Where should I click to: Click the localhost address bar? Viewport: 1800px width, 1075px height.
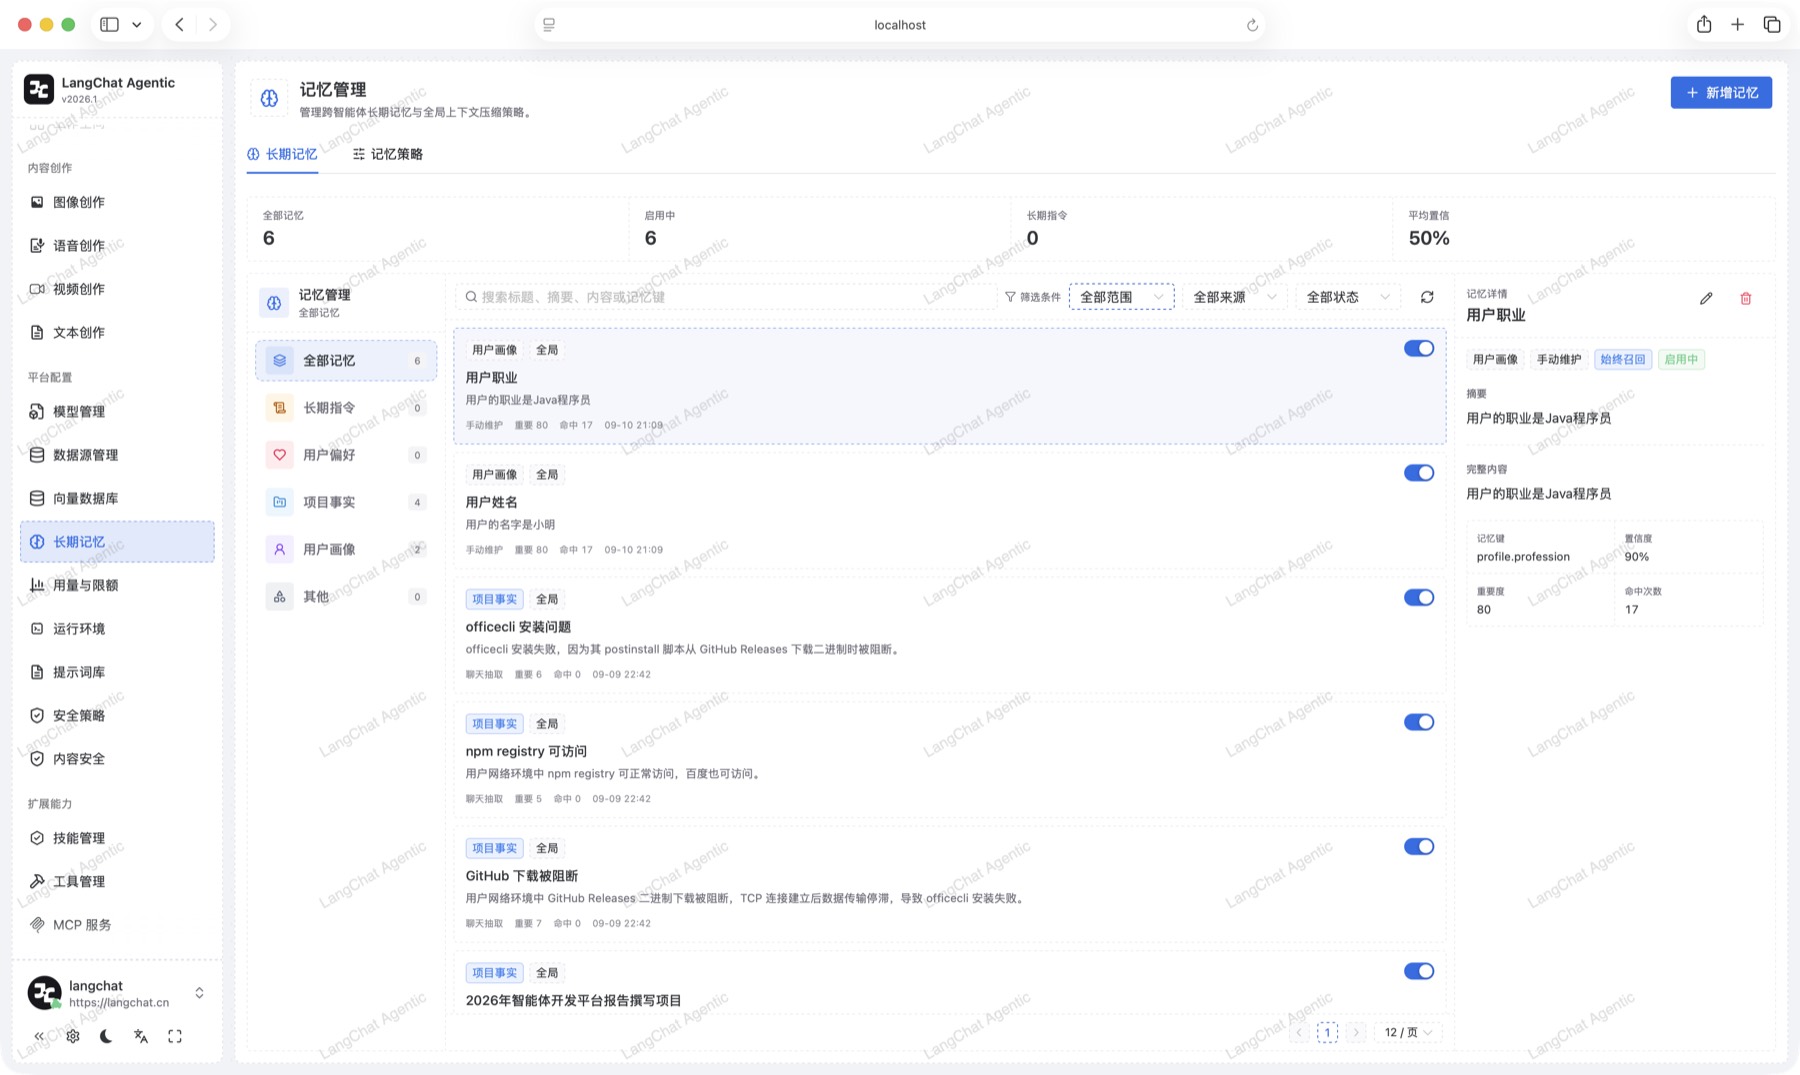tap(900, 24)
